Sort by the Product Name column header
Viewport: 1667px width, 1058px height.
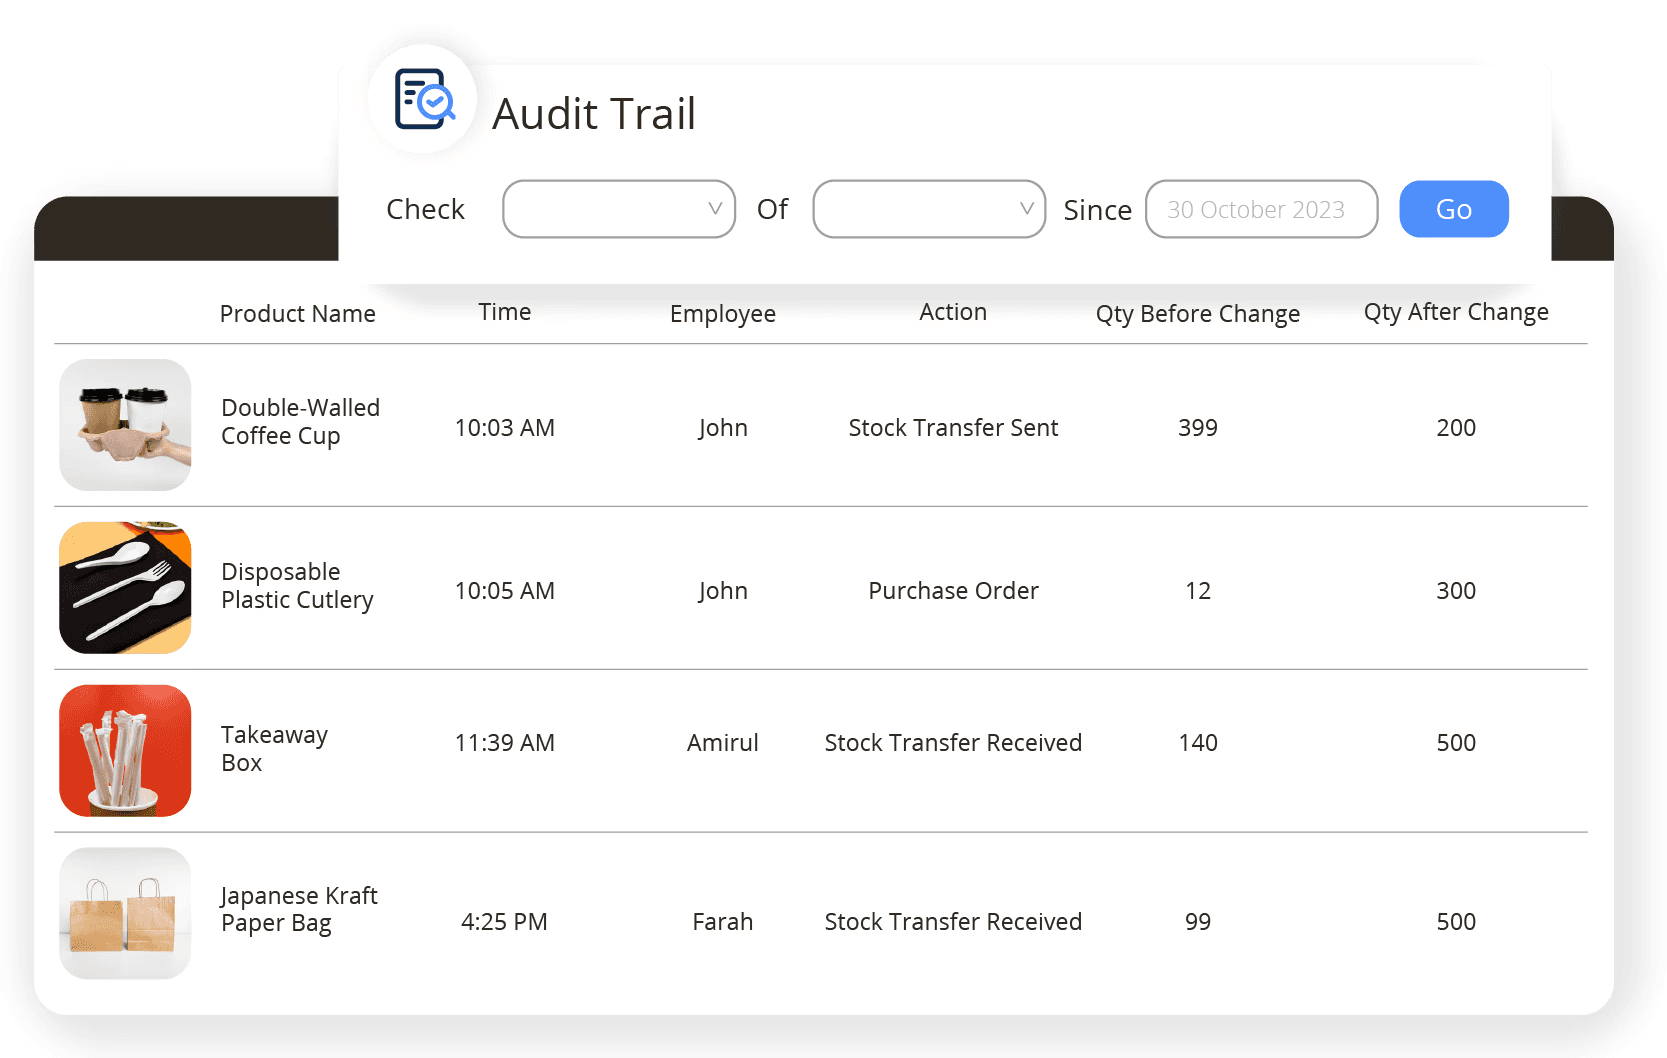297,313
